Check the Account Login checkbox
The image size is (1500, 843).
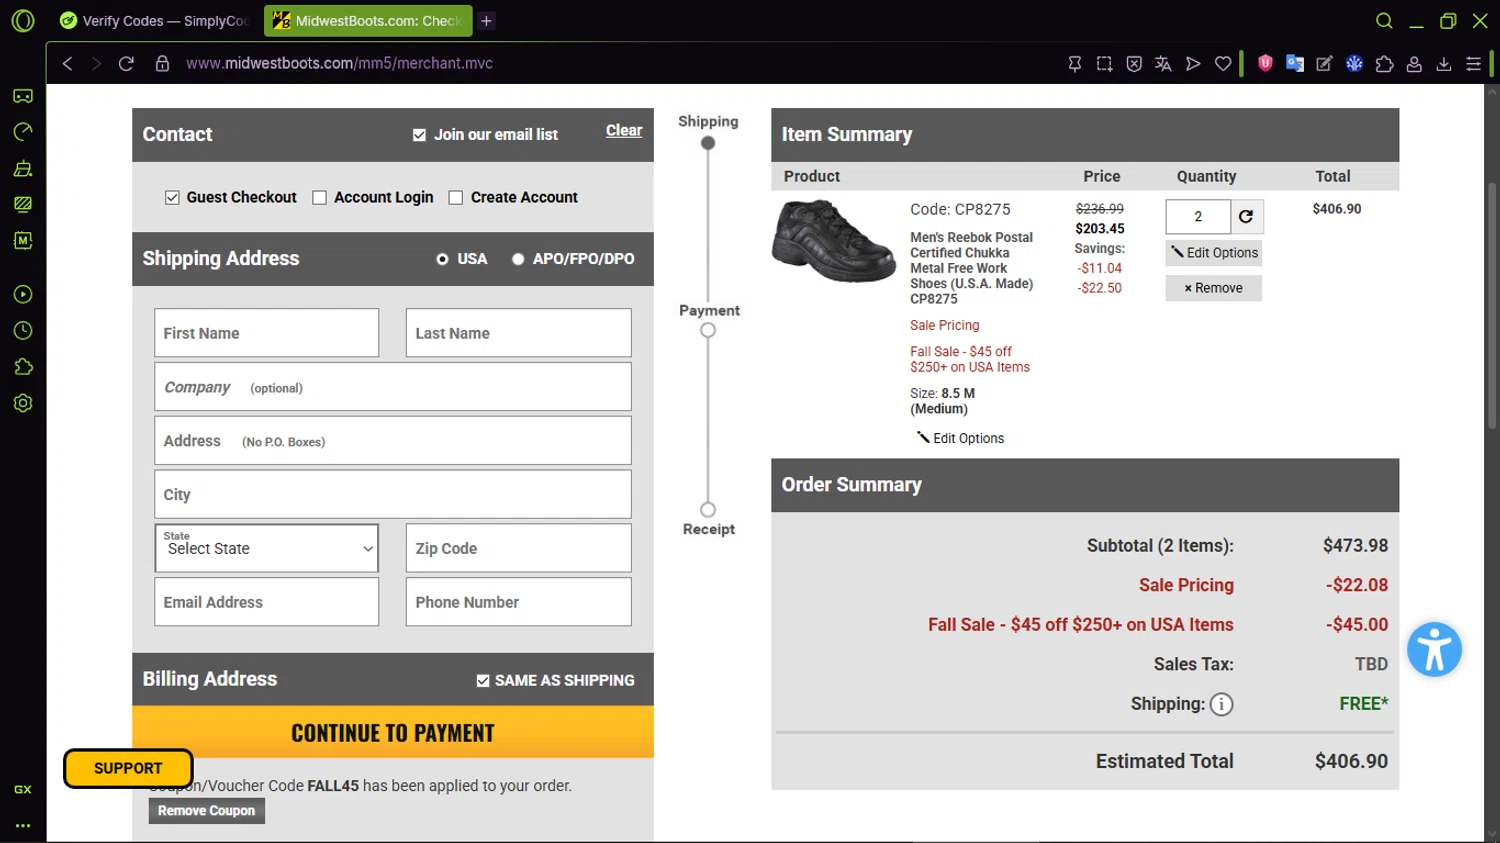pos(320,198)
